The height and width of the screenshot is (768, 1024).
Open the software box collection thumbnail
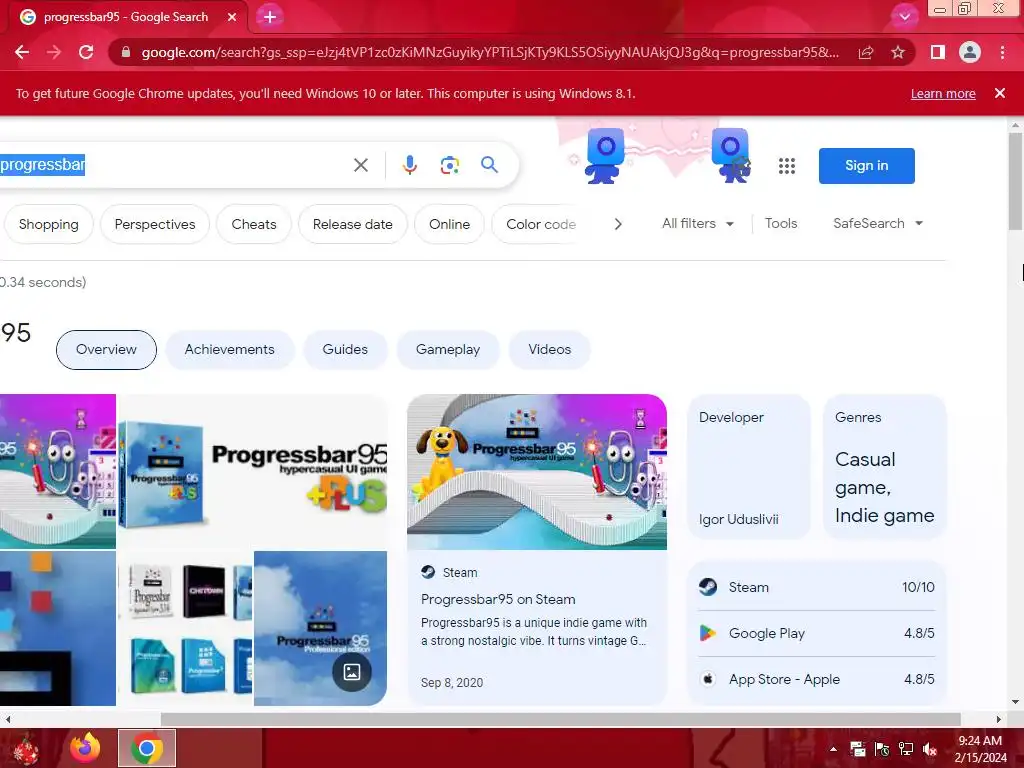[185, 628]
